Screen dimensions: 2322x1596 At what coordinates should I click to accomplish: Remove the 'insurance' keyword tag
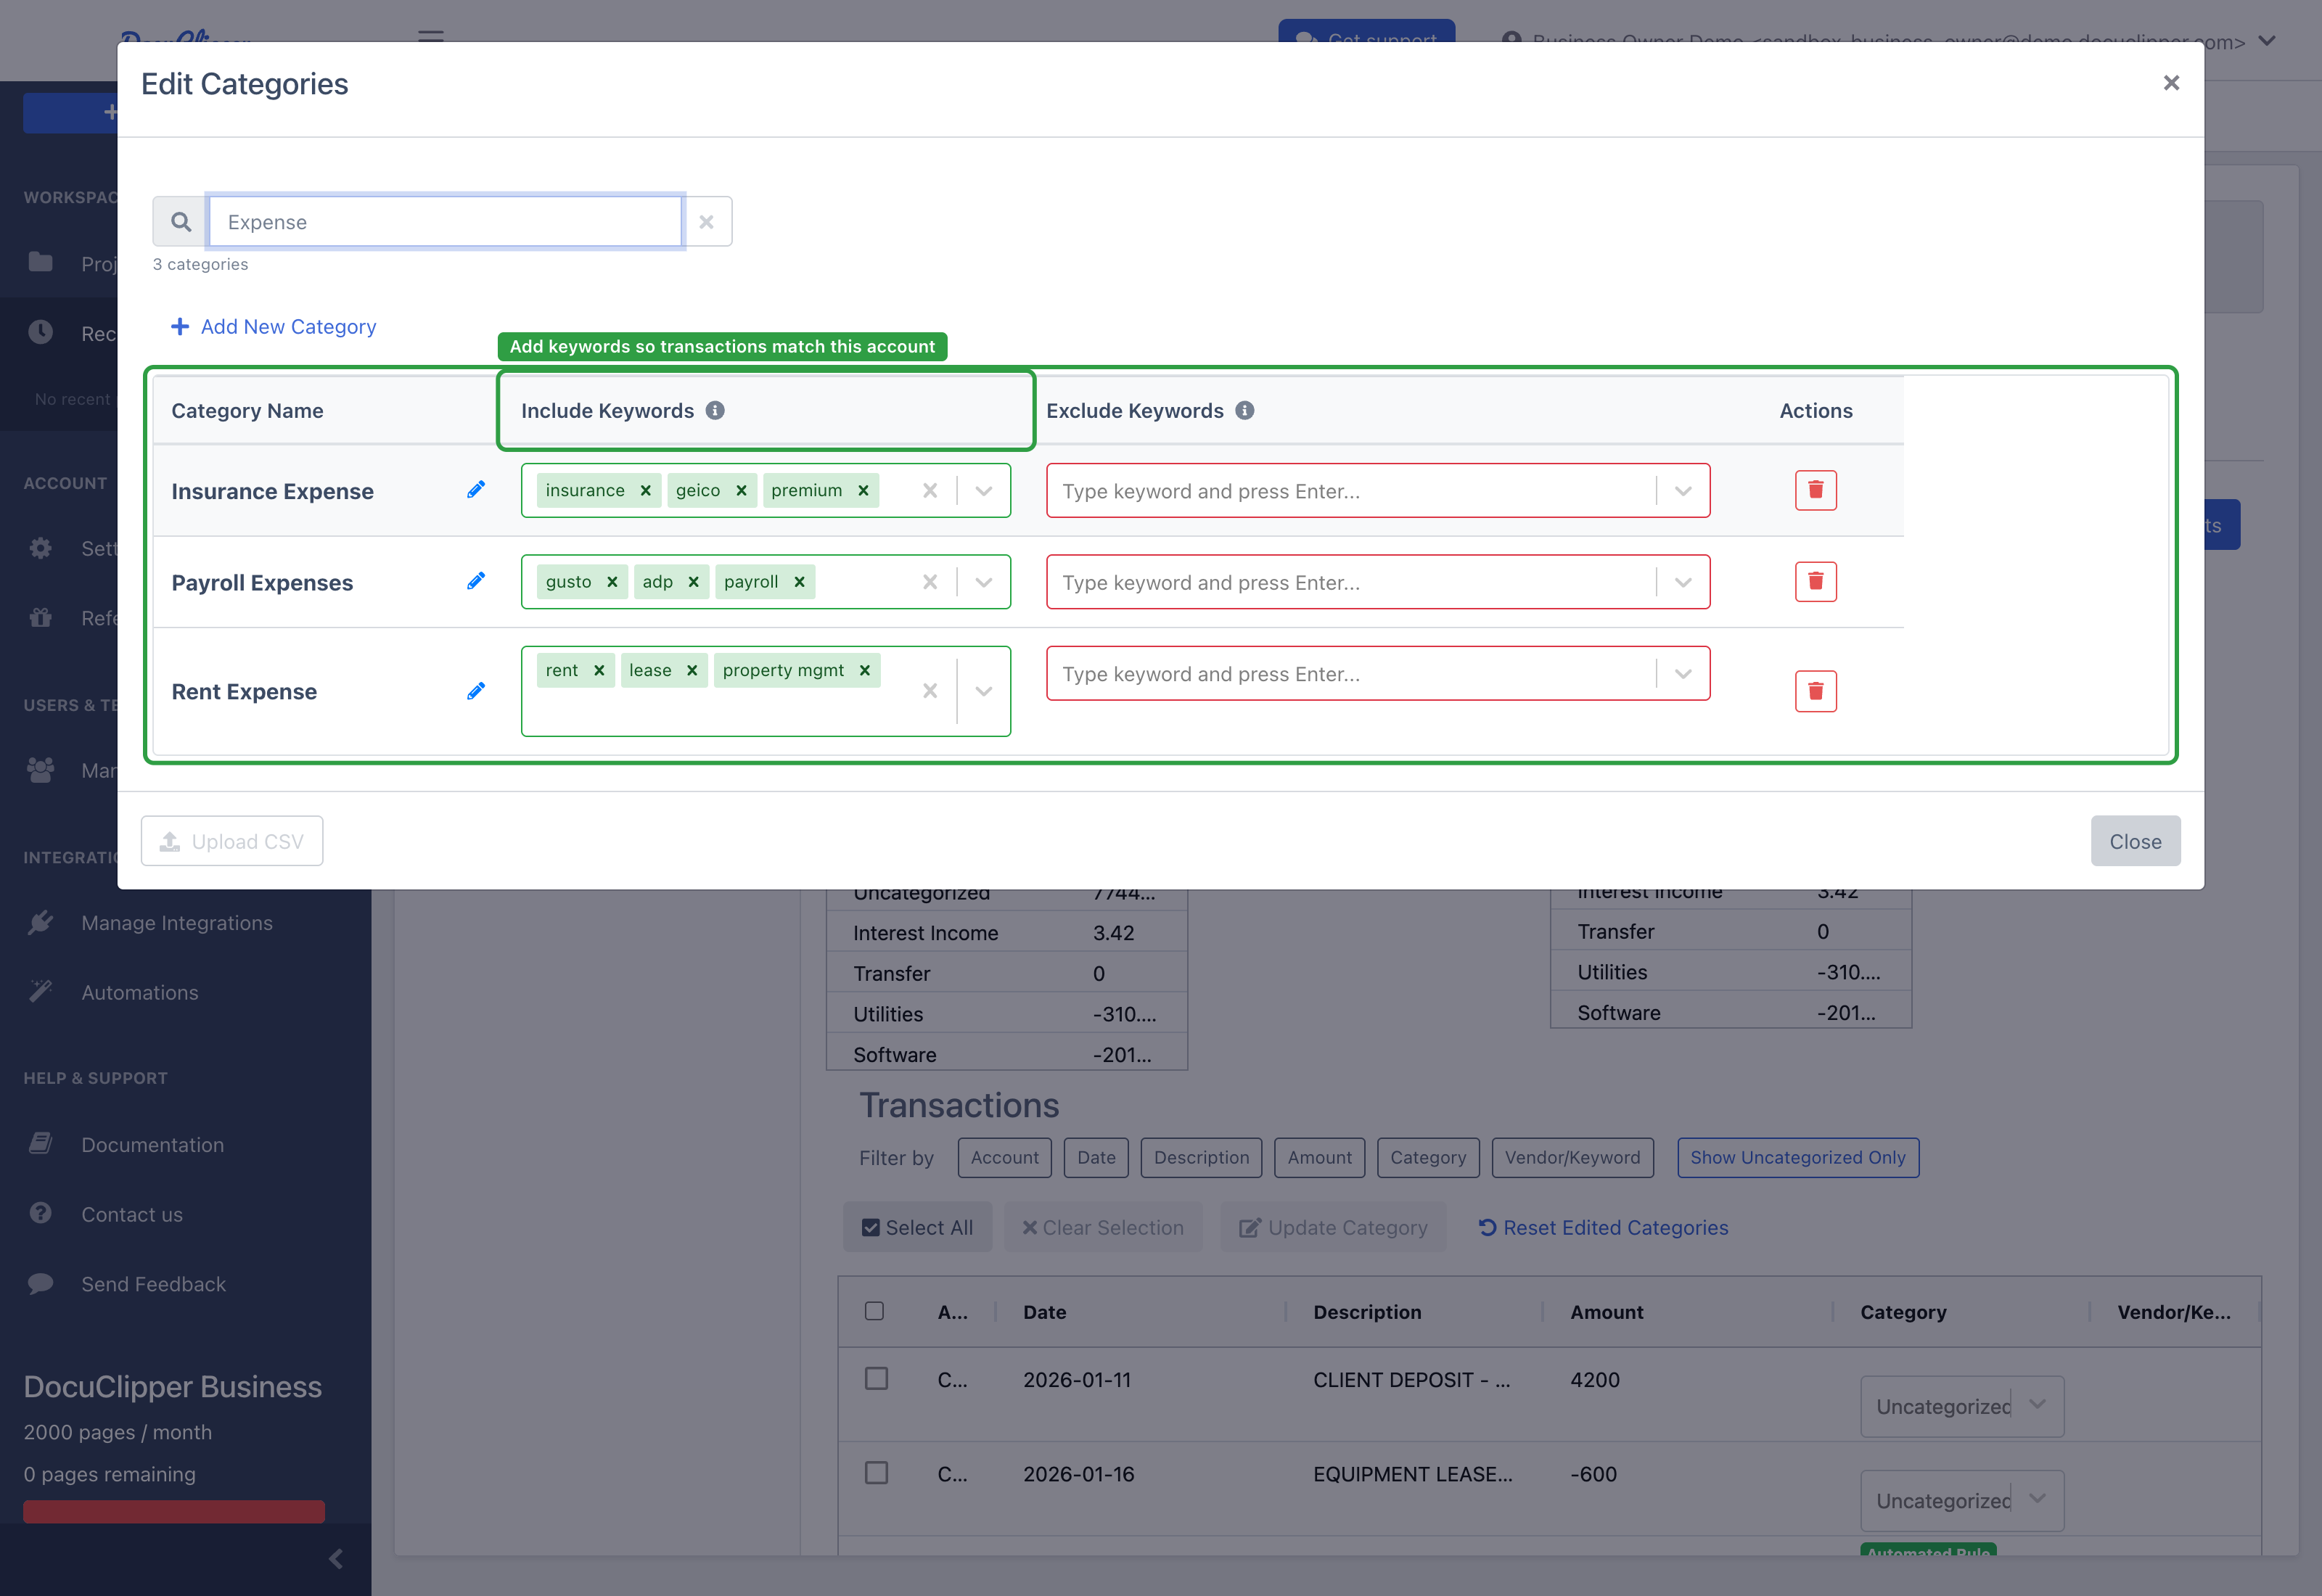[646, 490]
